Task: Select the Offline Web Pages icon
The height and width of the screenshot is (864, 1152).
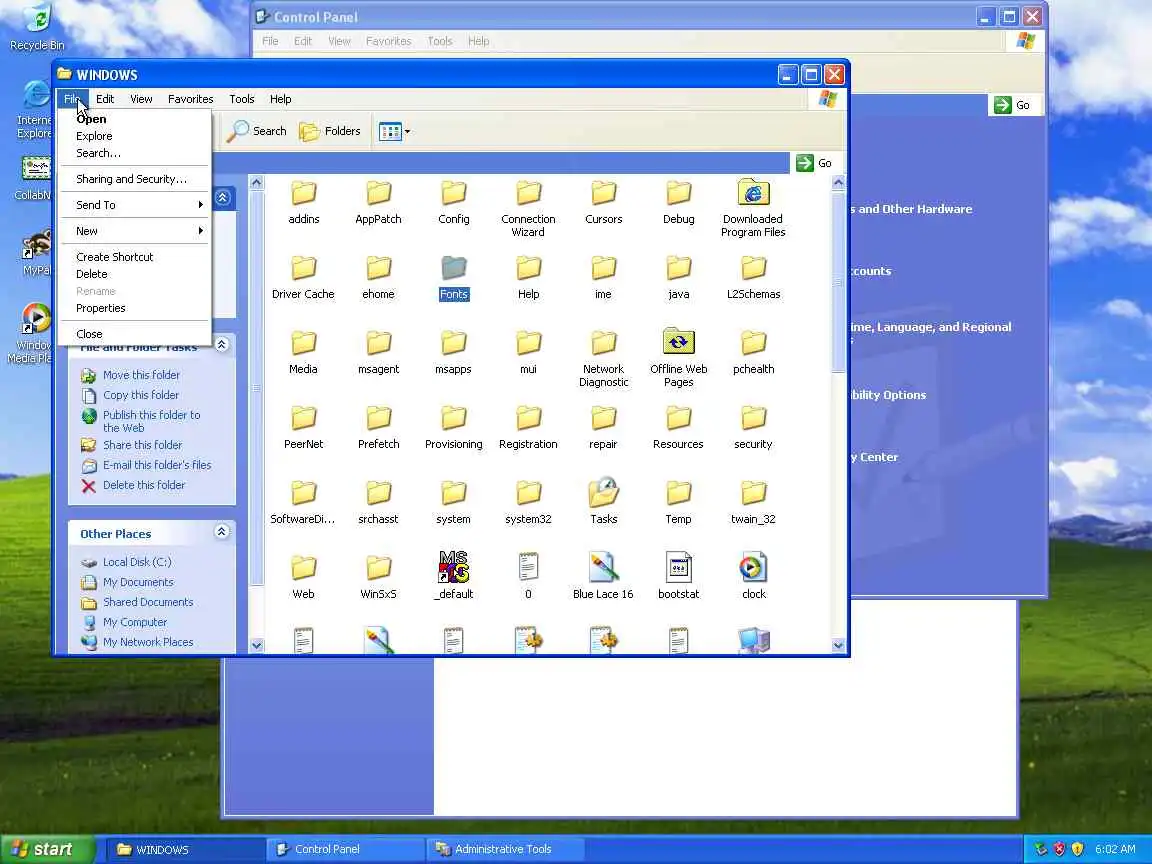Action: 678,342
